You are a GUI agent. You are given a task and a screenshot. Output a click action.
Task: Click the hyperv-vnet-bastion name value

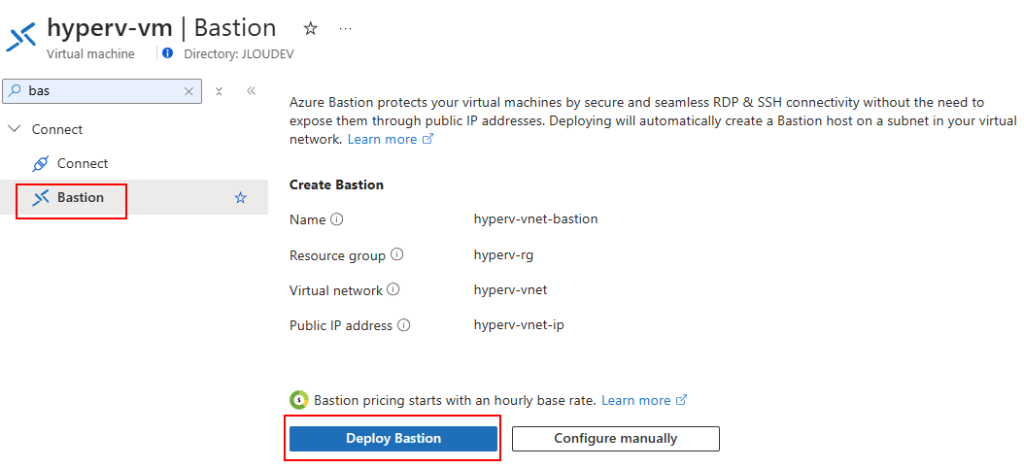pos(536,219)
